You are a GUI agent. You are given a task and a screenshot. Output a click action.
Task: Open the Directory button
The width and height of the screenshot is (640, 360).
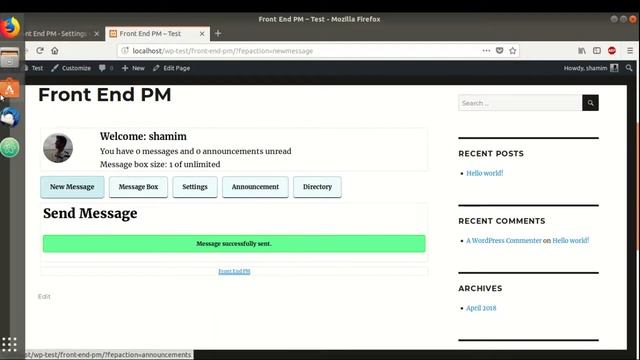click(x=317, y=187)
